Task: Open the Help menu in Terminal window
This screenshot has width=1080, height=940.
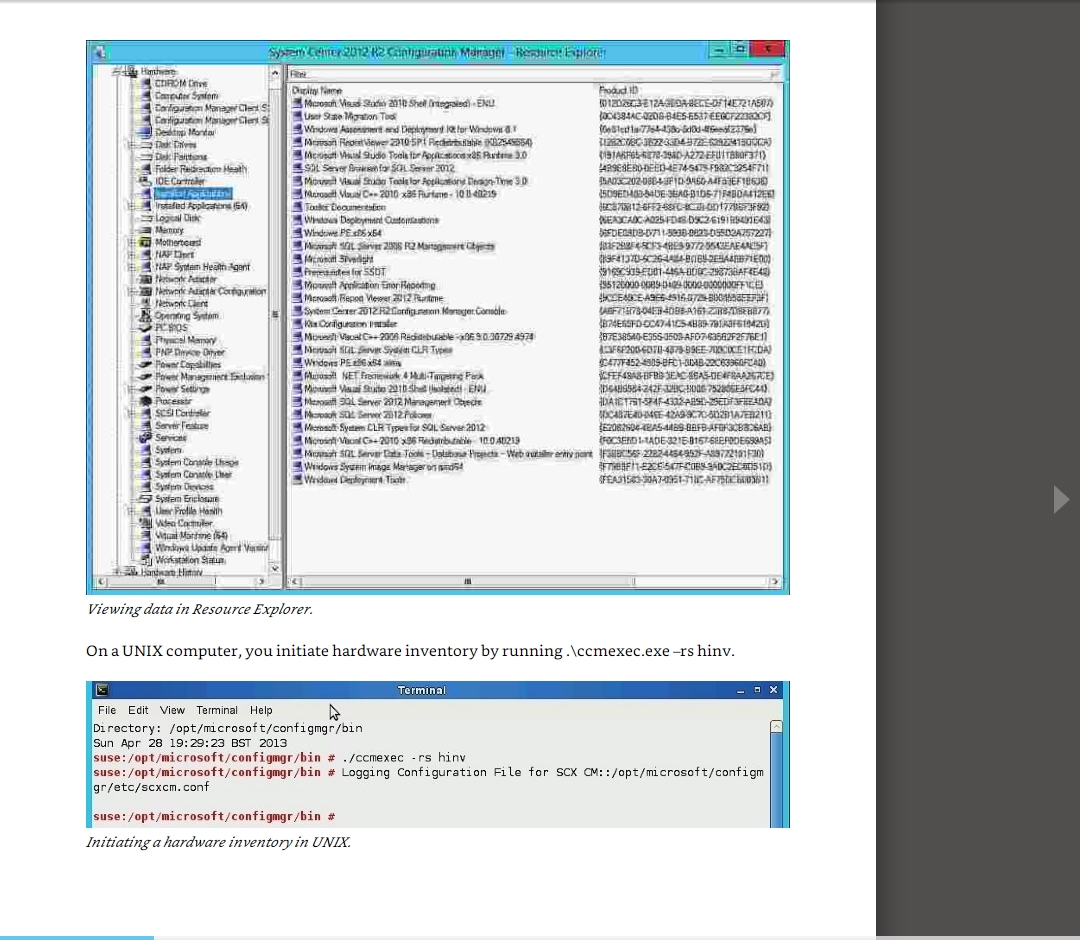Action: pyautogui.click(x=261, y=710)
